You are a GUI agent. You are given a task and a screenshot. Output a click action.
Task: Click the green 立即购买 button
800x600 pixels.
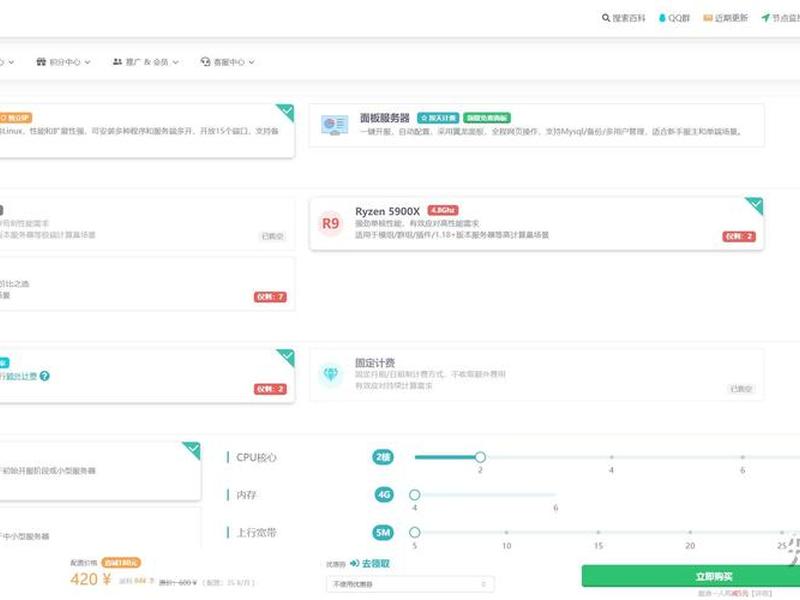click(691, 576)
